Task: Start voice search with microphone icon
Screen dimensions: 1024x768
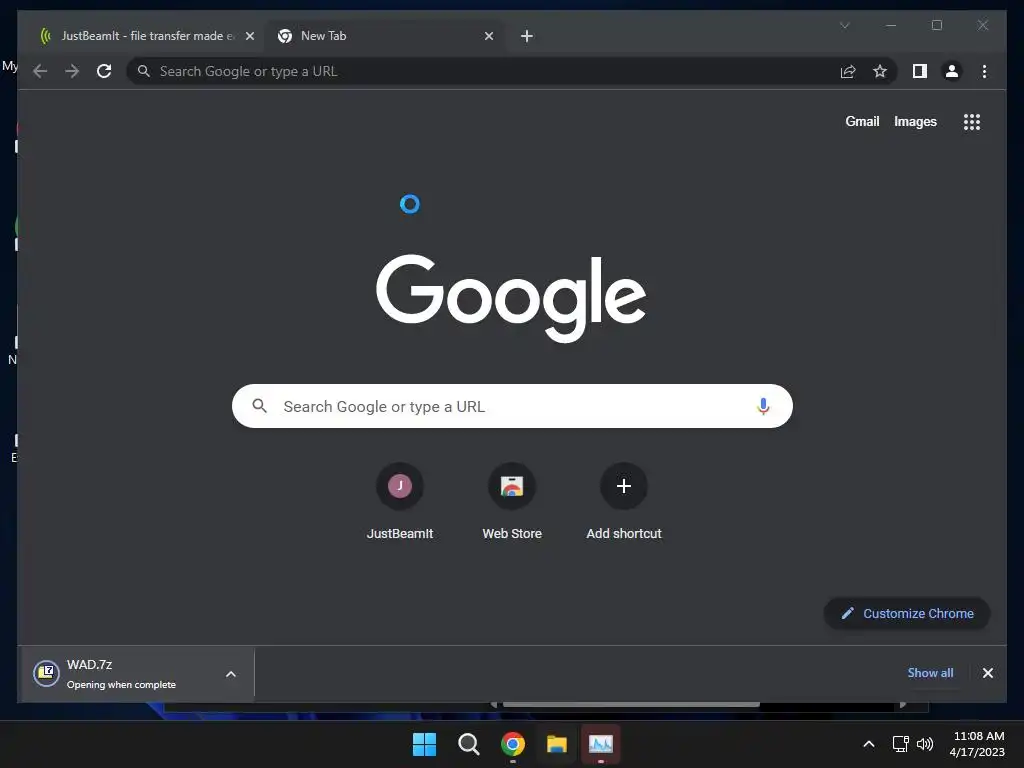Action: (763, 406)
